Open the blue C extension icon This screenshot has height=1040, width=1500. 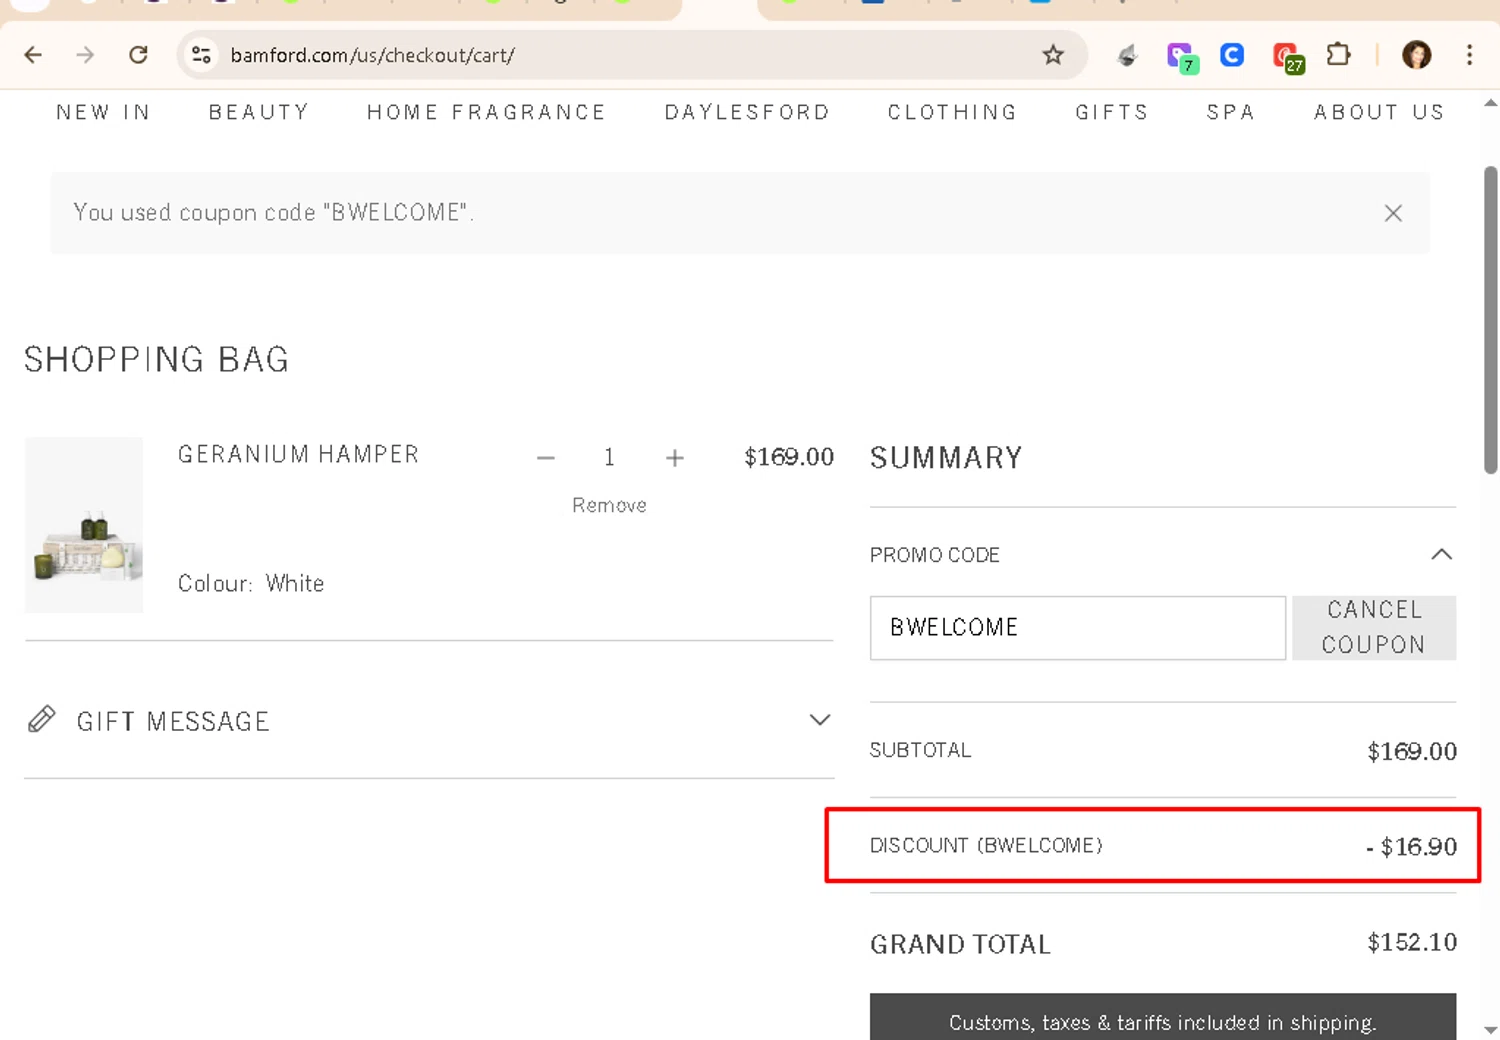pyautogui.click(x=1232, y=55)
